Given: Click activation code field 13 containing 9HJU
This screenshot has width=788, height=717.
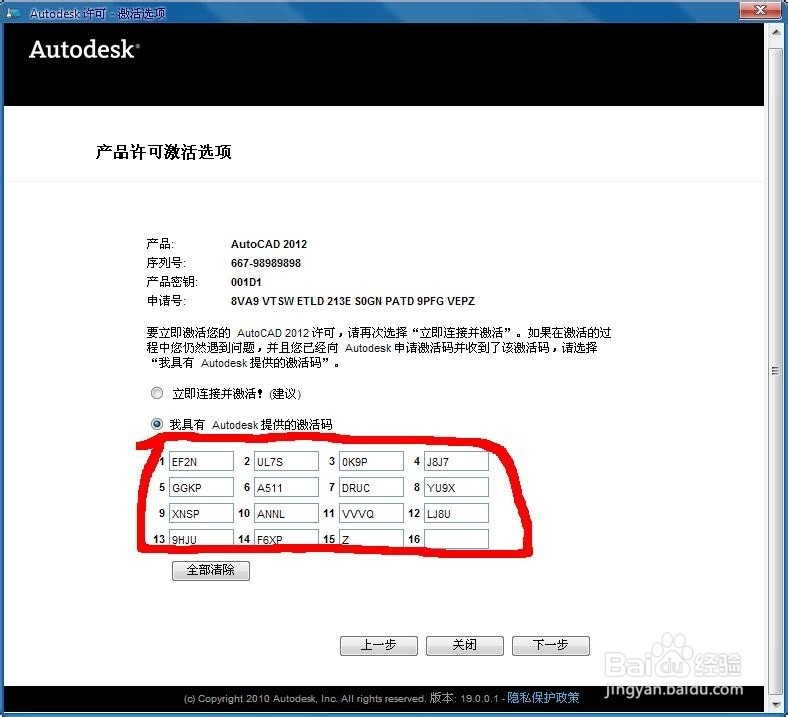Looking at the screenshot, I should pyautogui.click(x=201, y=539).
